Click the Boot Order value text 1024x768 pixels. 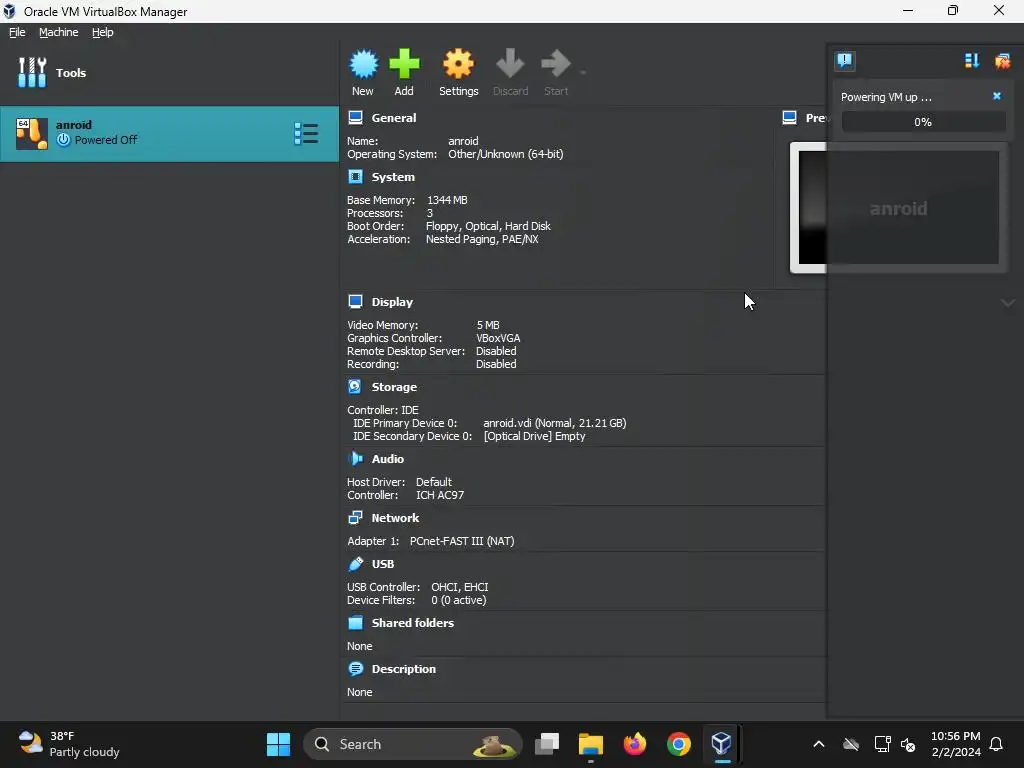(x=488, y=226)
